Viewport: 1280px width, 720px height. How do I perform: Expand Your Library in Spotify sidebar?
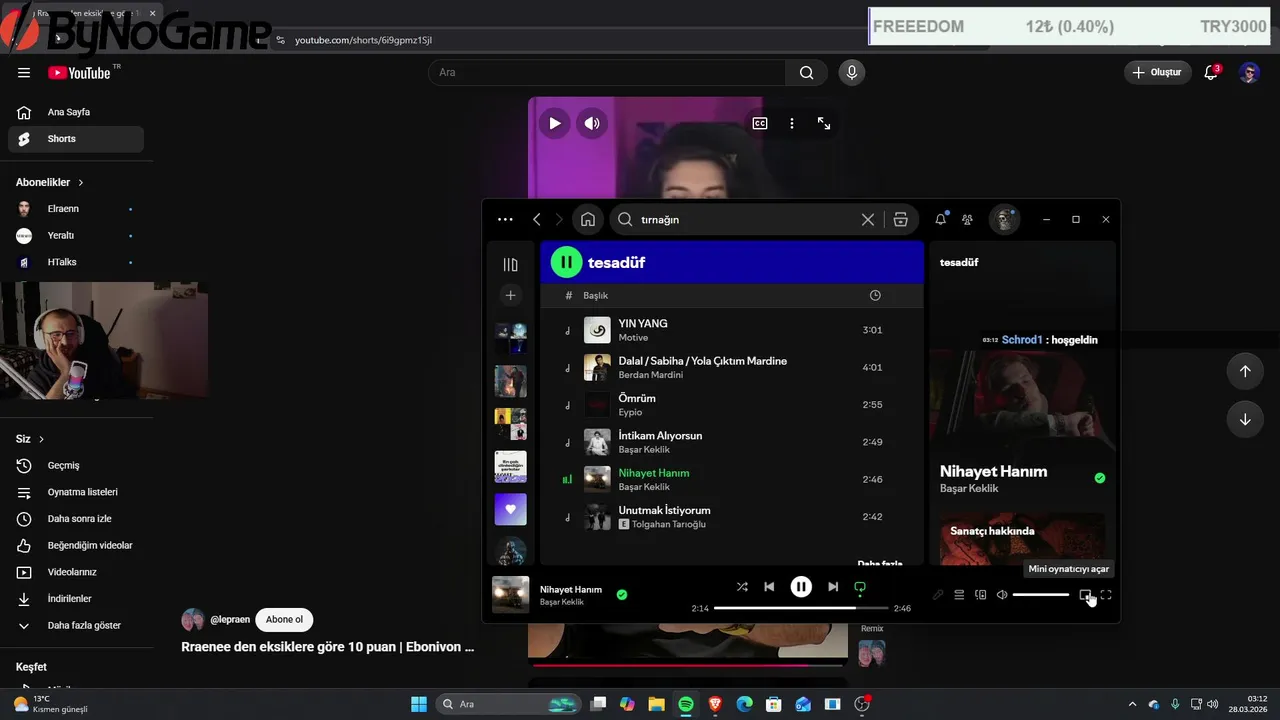coord(510,264)
